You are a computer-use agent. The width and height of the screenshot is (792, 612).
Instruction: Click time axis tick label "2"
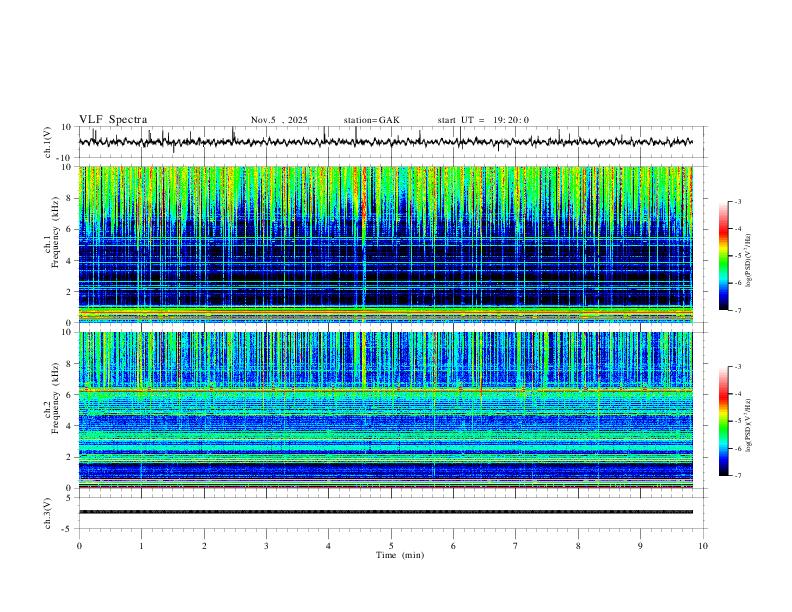click(x=204, y=546)
